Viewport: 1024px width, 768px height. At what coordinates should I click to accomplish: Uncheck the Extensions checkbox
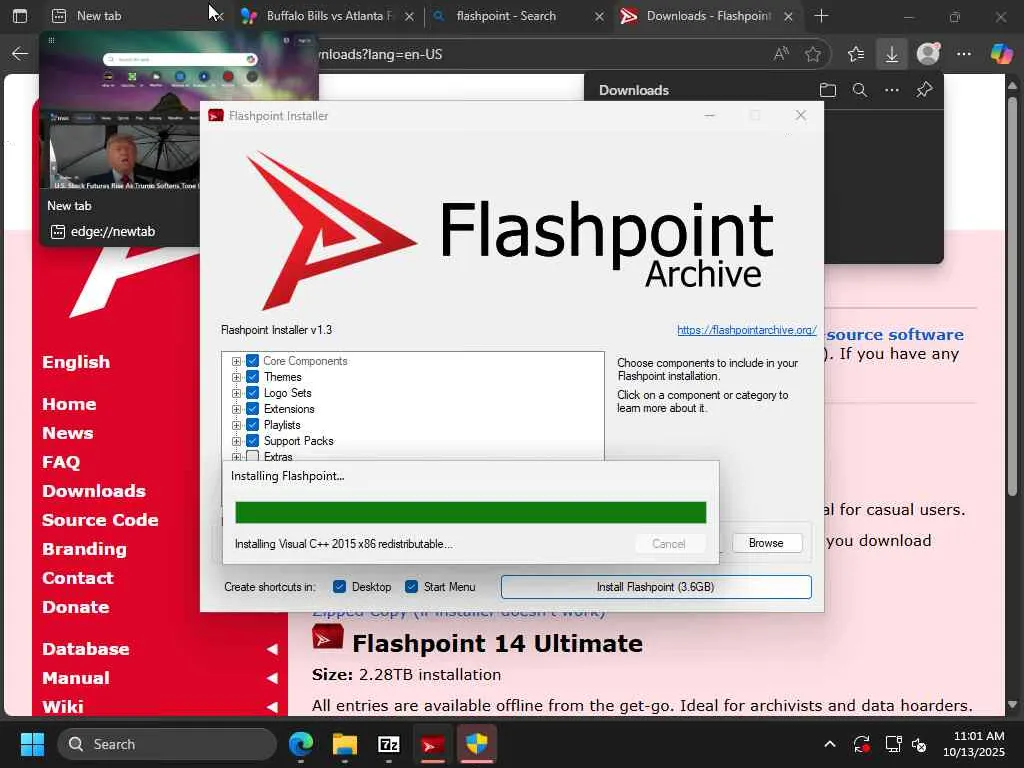[253, 409]
